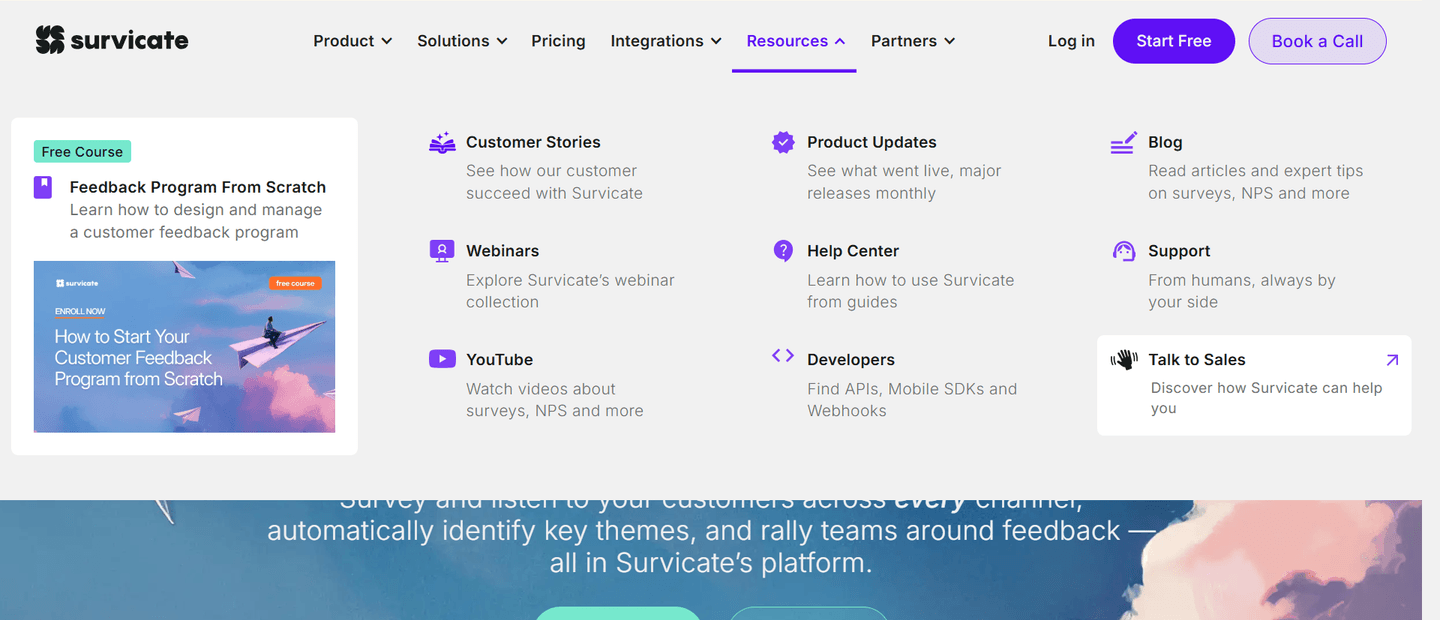The height and width of the screenshot is (620, 1440).
Task: Click 'Watch videos about surveys' description
Action: 554,400
